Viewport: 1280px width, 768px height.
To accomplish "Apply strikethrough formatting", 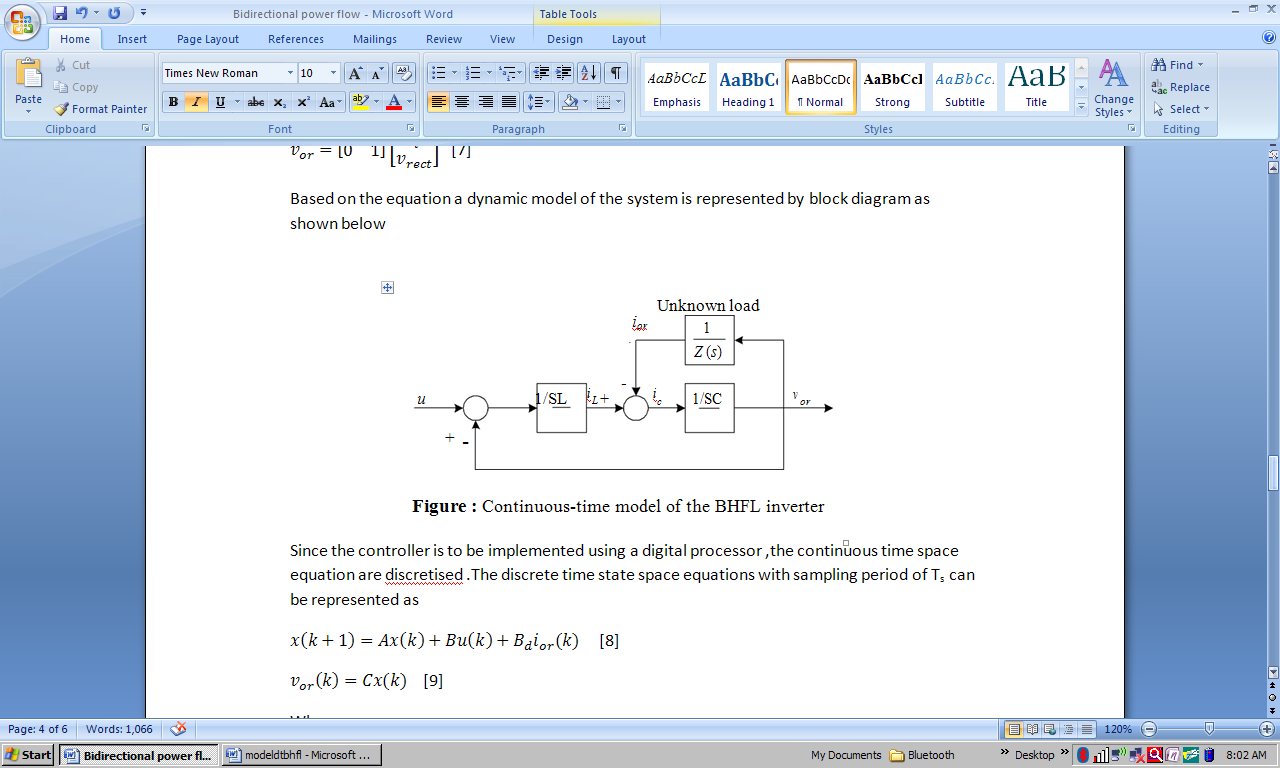I will tap(255, 102).
